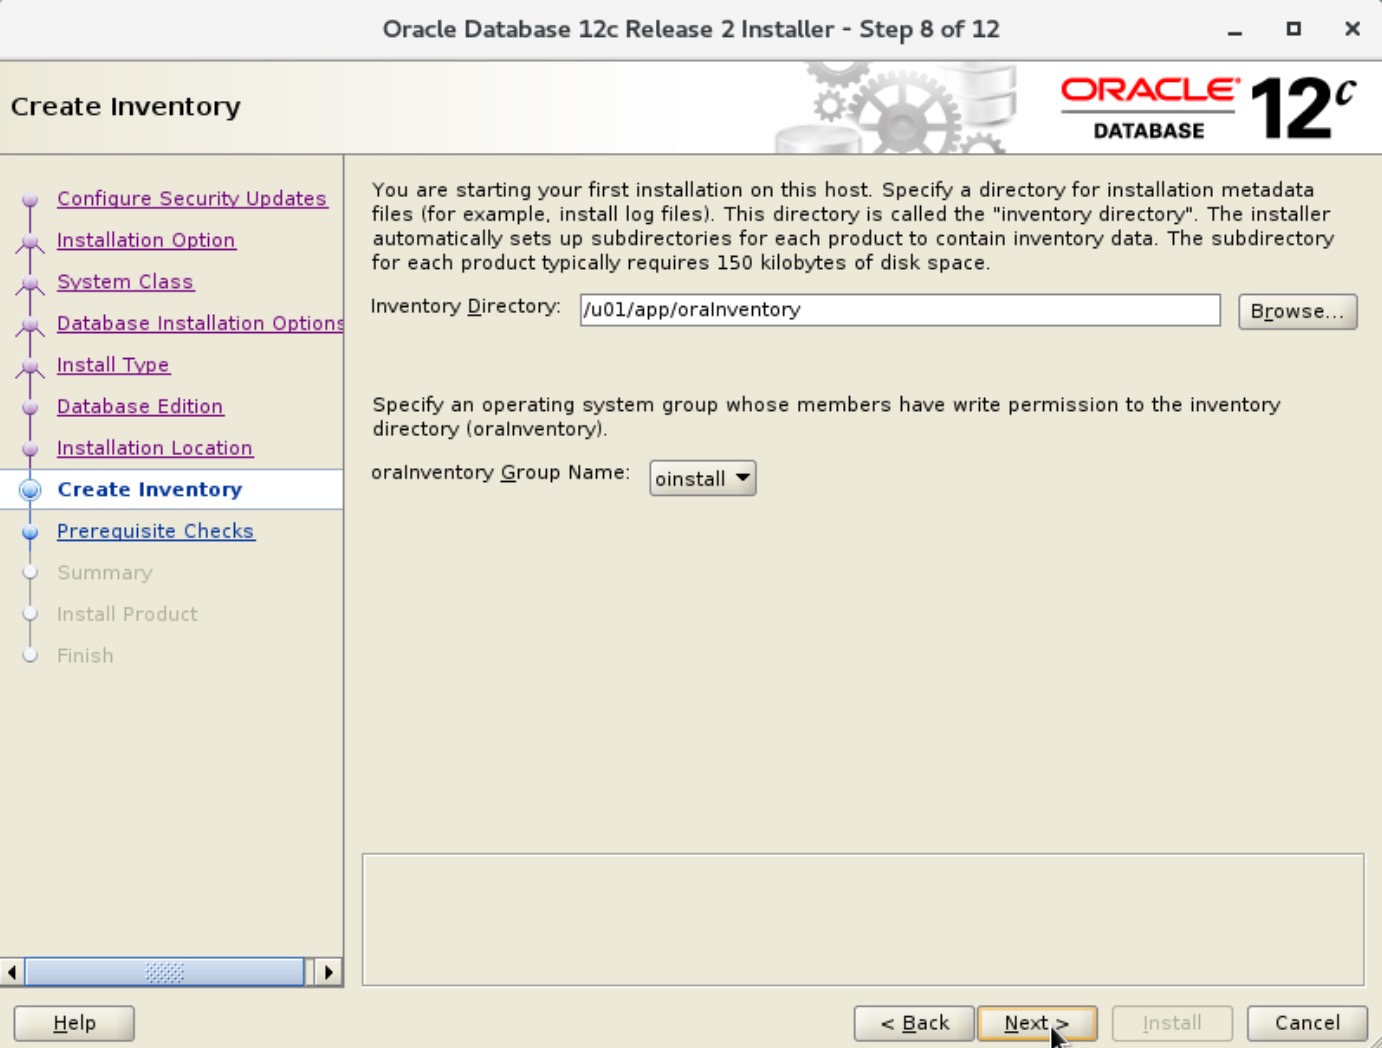Click the Installation Option step node icon
Viewport: 1382px width, 1048px height.
point(30,242)
